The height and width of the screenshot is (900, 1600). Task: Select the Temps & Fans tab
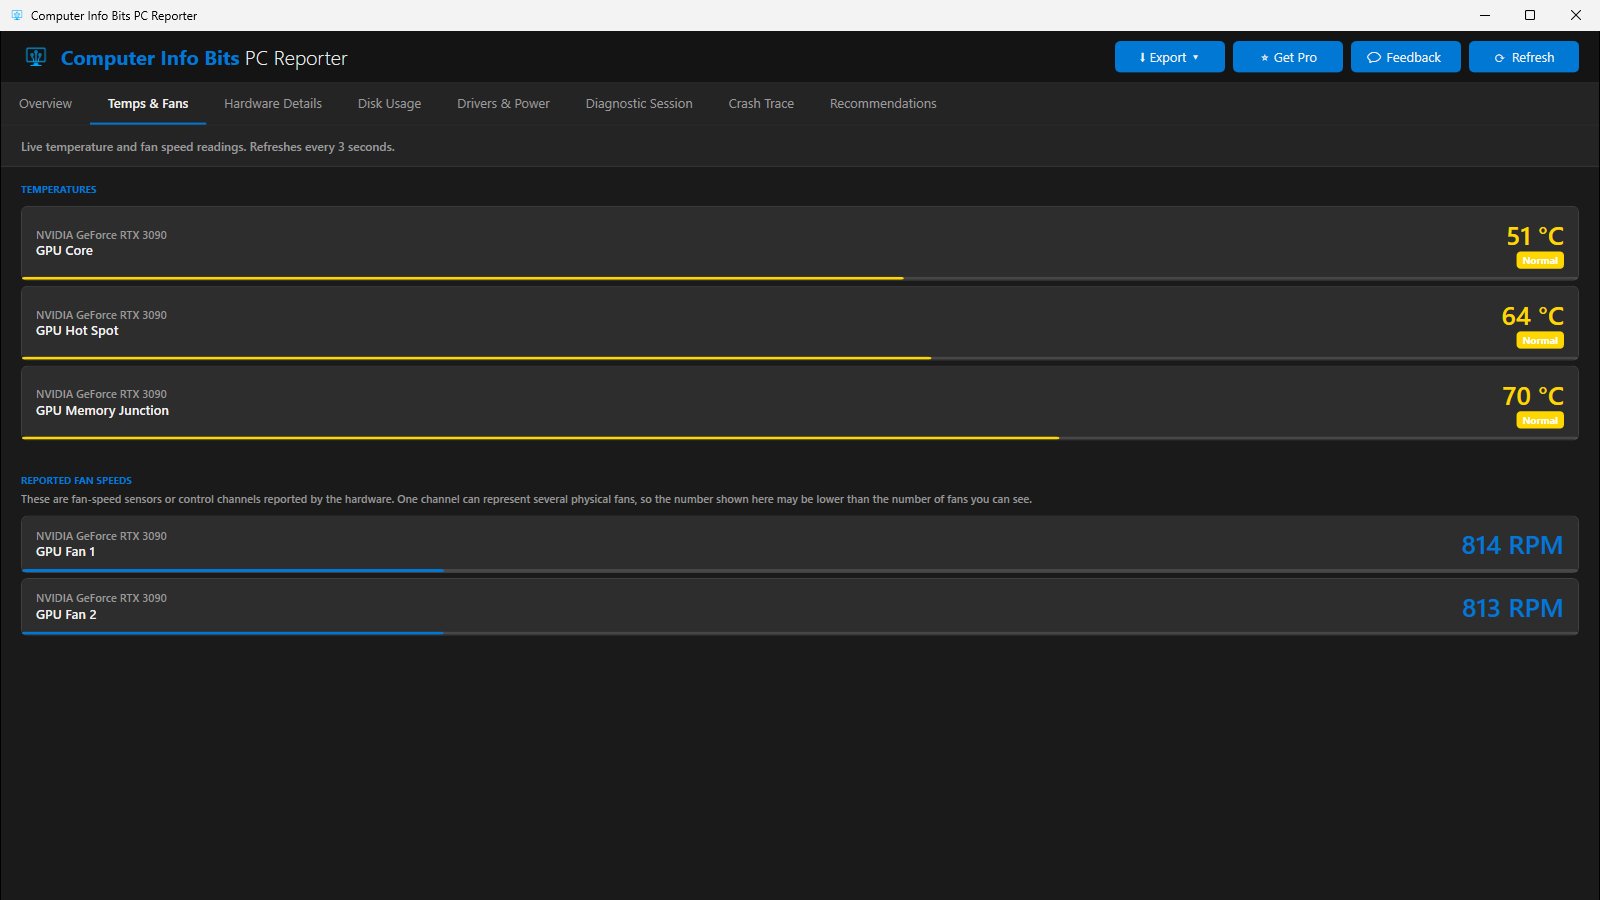pyautogui.click(x=148, y=103)
